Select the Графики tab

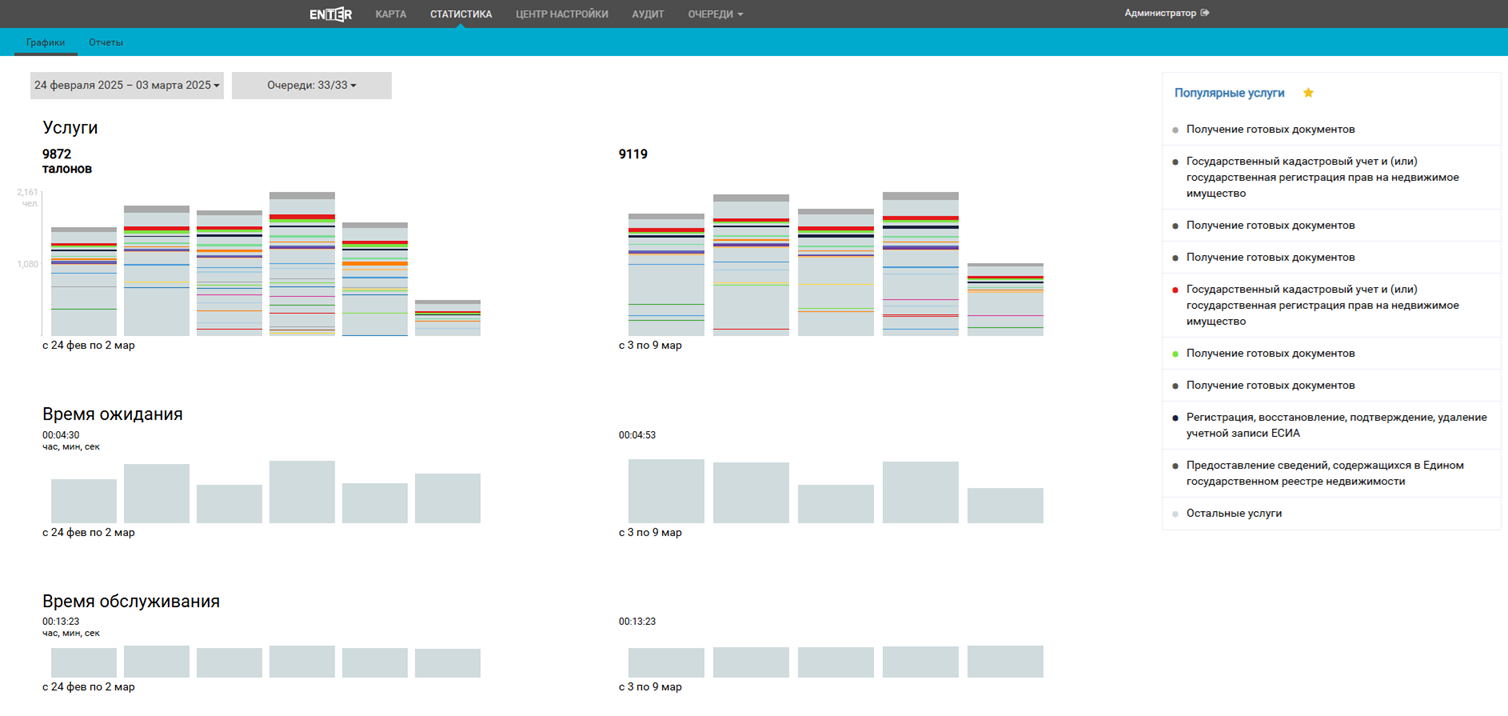point(46,43)
